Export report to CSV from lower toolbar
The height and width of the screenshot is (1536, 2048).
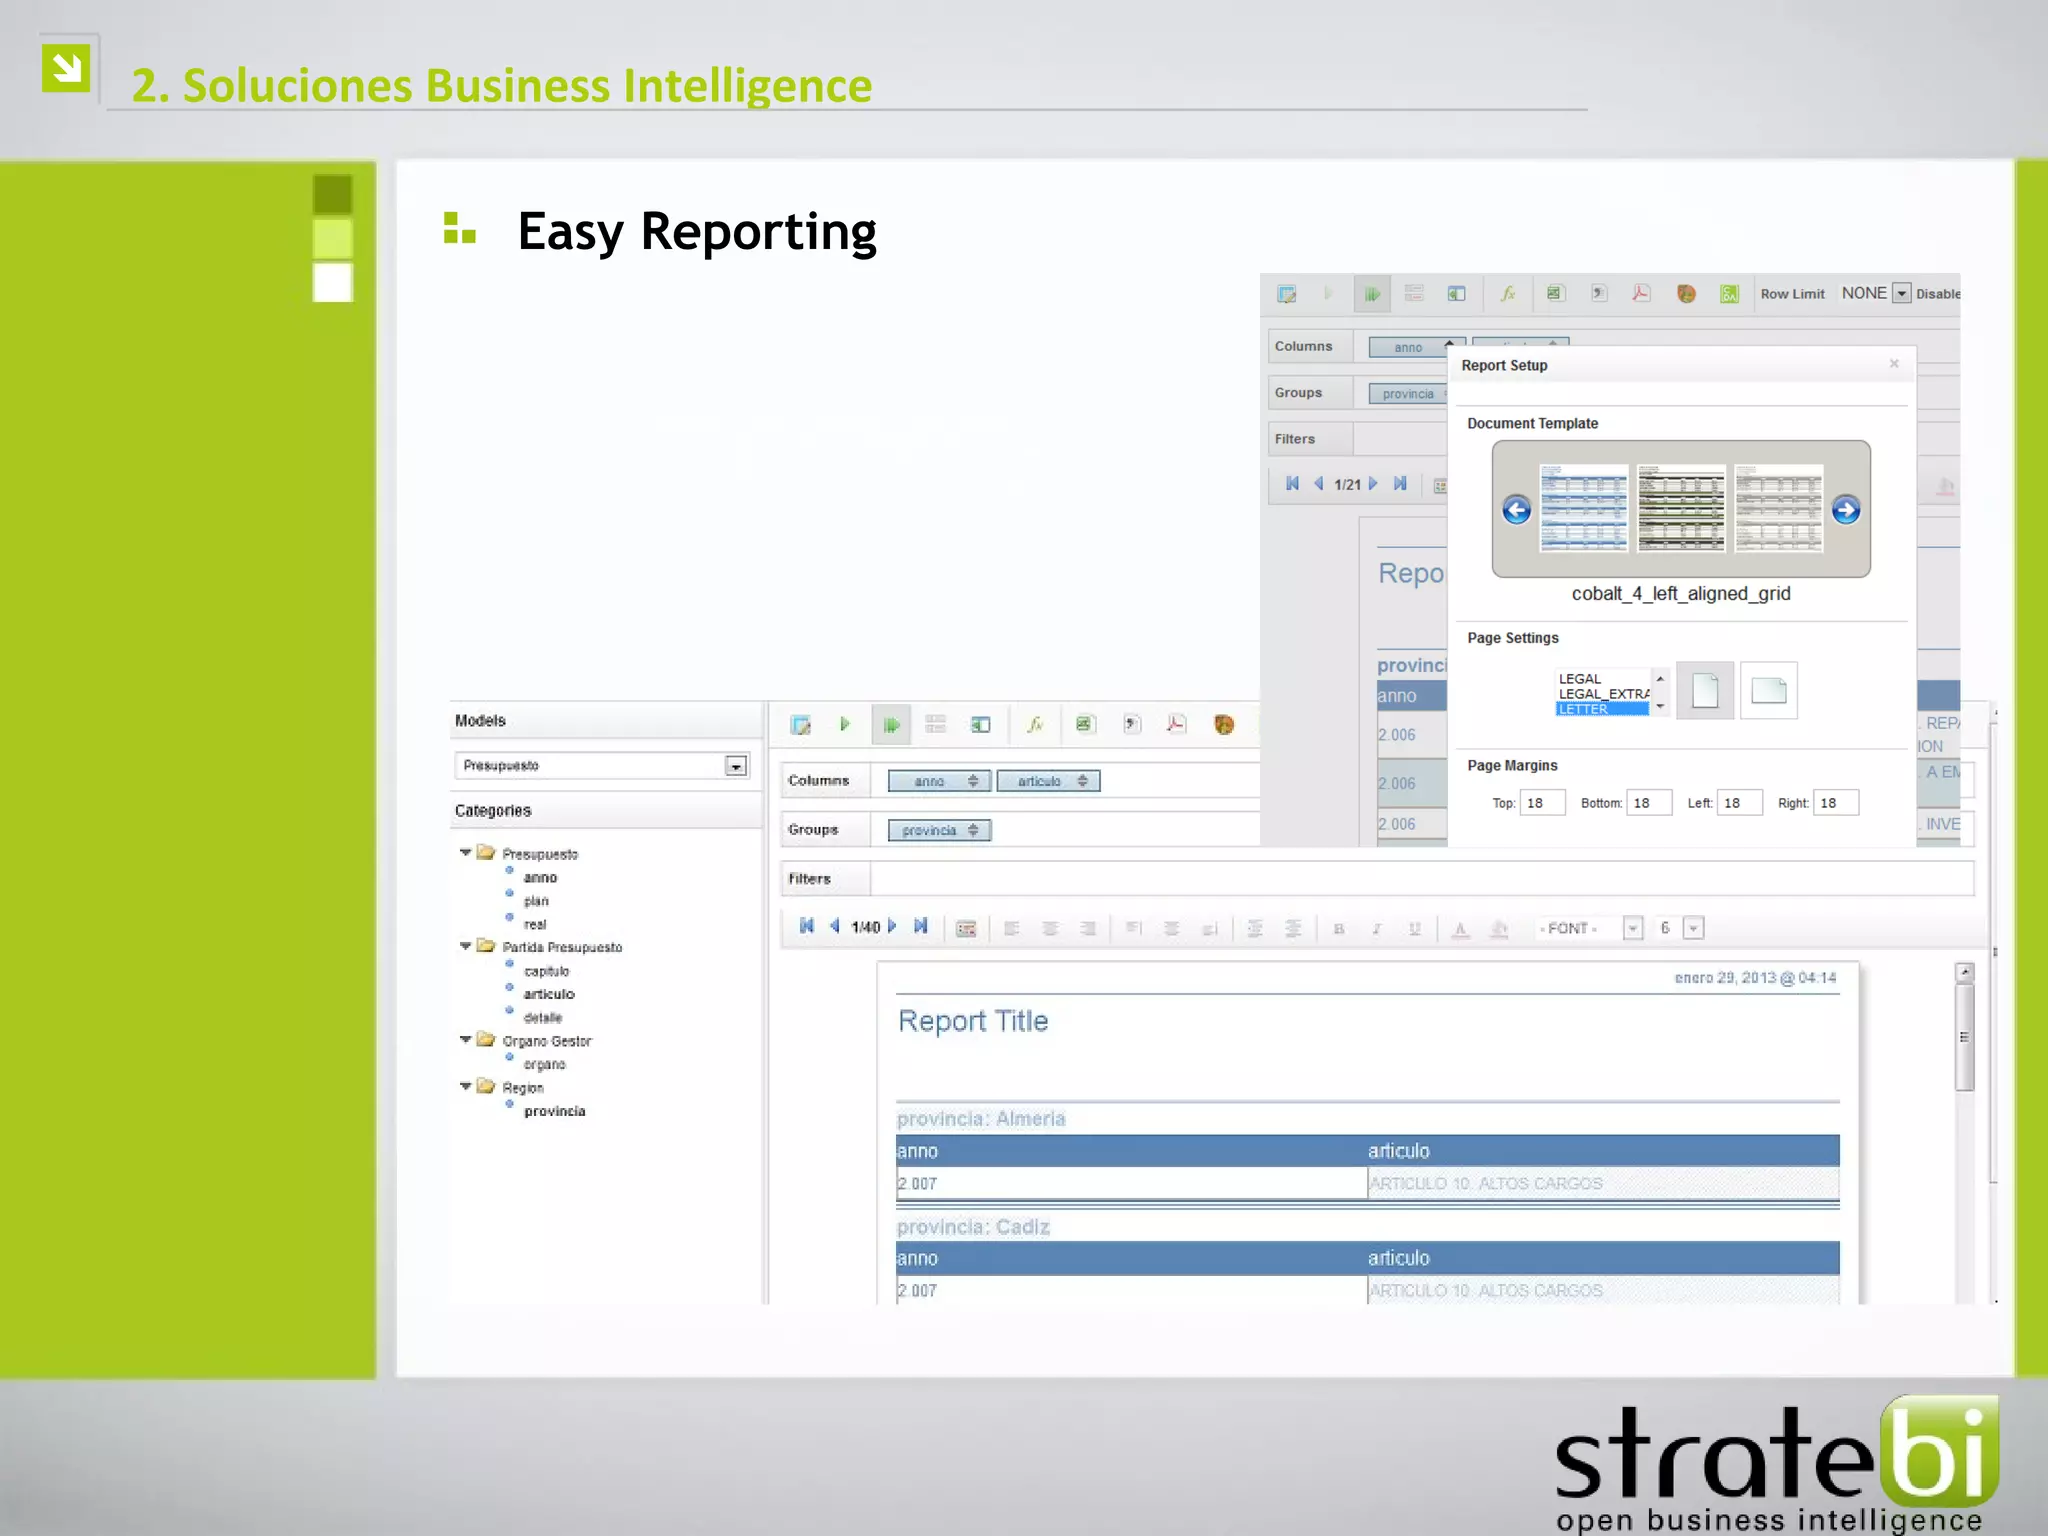[1131, 724]
